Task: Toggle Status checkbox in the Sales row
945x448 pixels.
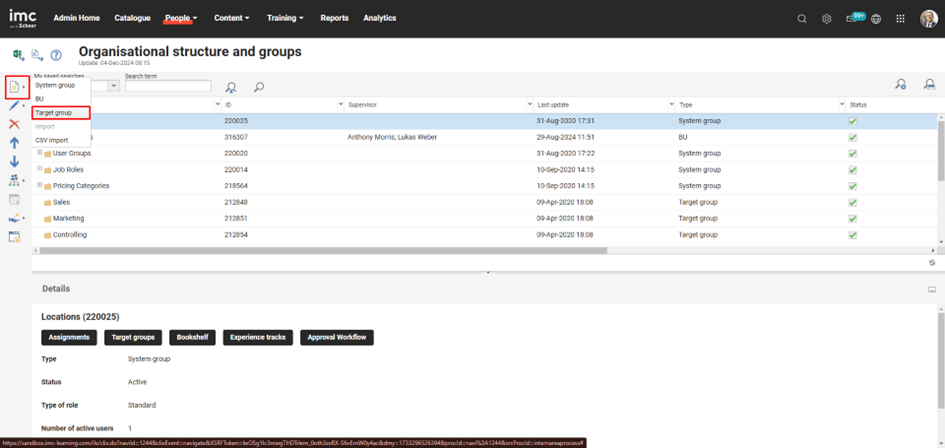Action: tap(853, 202)
